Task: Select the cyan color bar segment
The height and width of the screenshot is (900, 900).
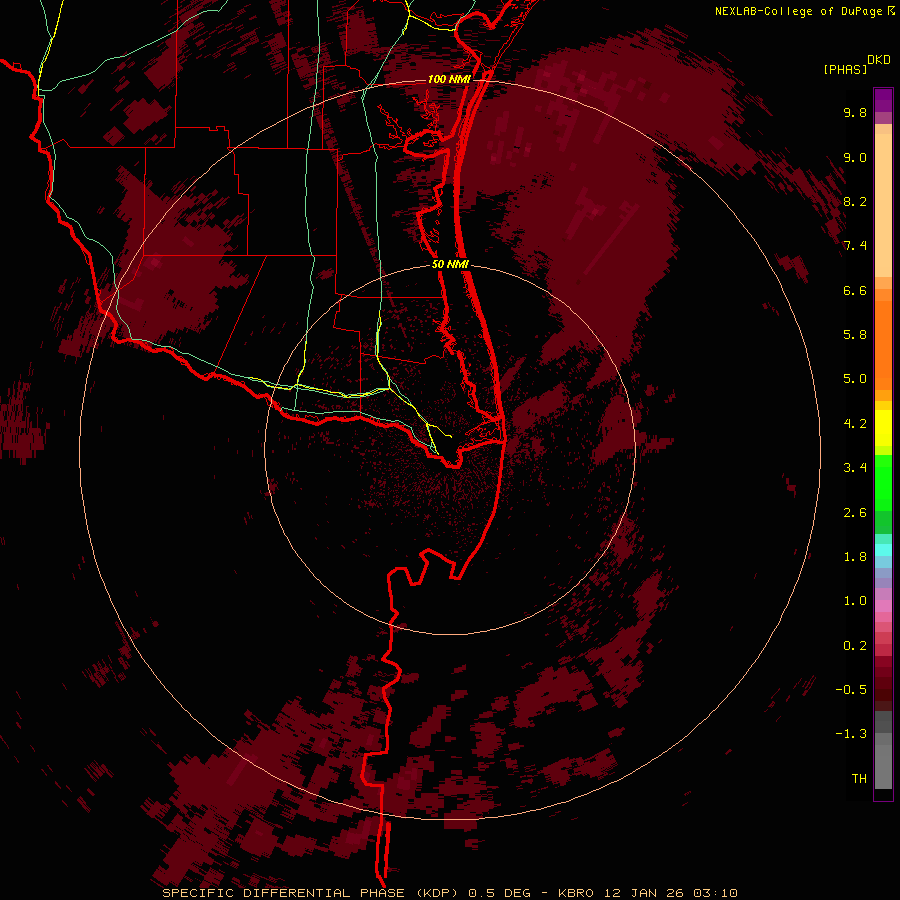Action: [883, 550]
